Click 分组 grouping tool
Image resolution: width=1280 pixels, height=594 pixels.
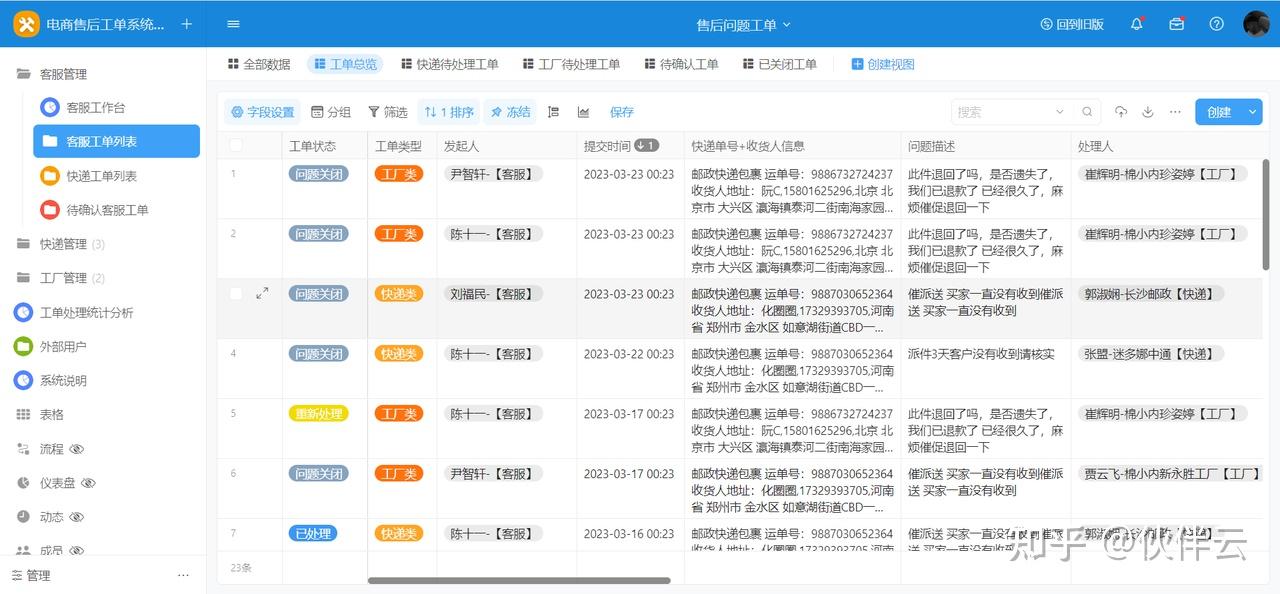[331, 112]
